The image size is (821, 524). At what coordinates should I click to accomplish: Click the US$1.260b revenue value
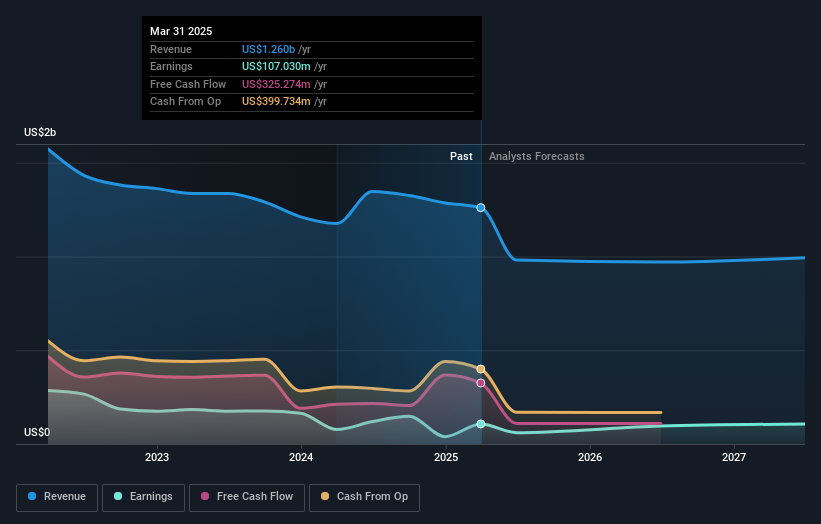269,49
